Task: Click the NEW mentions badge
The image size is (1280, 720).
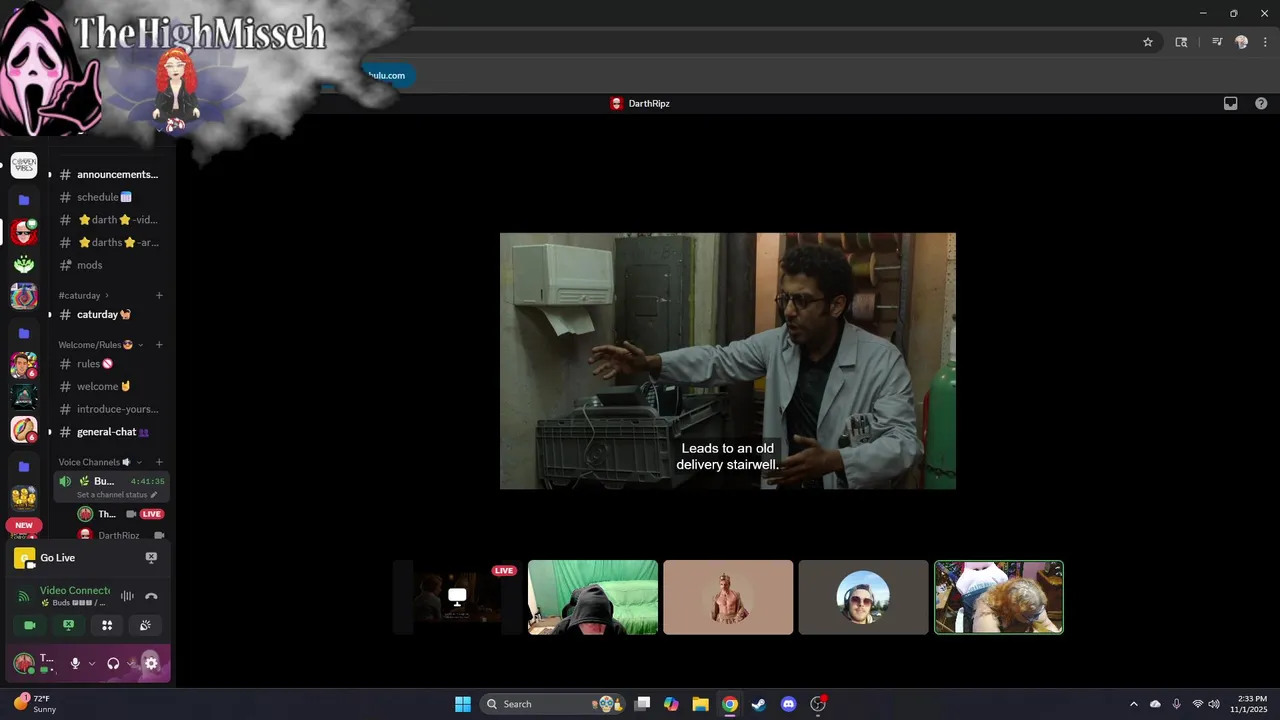Action: click(24, 525)
